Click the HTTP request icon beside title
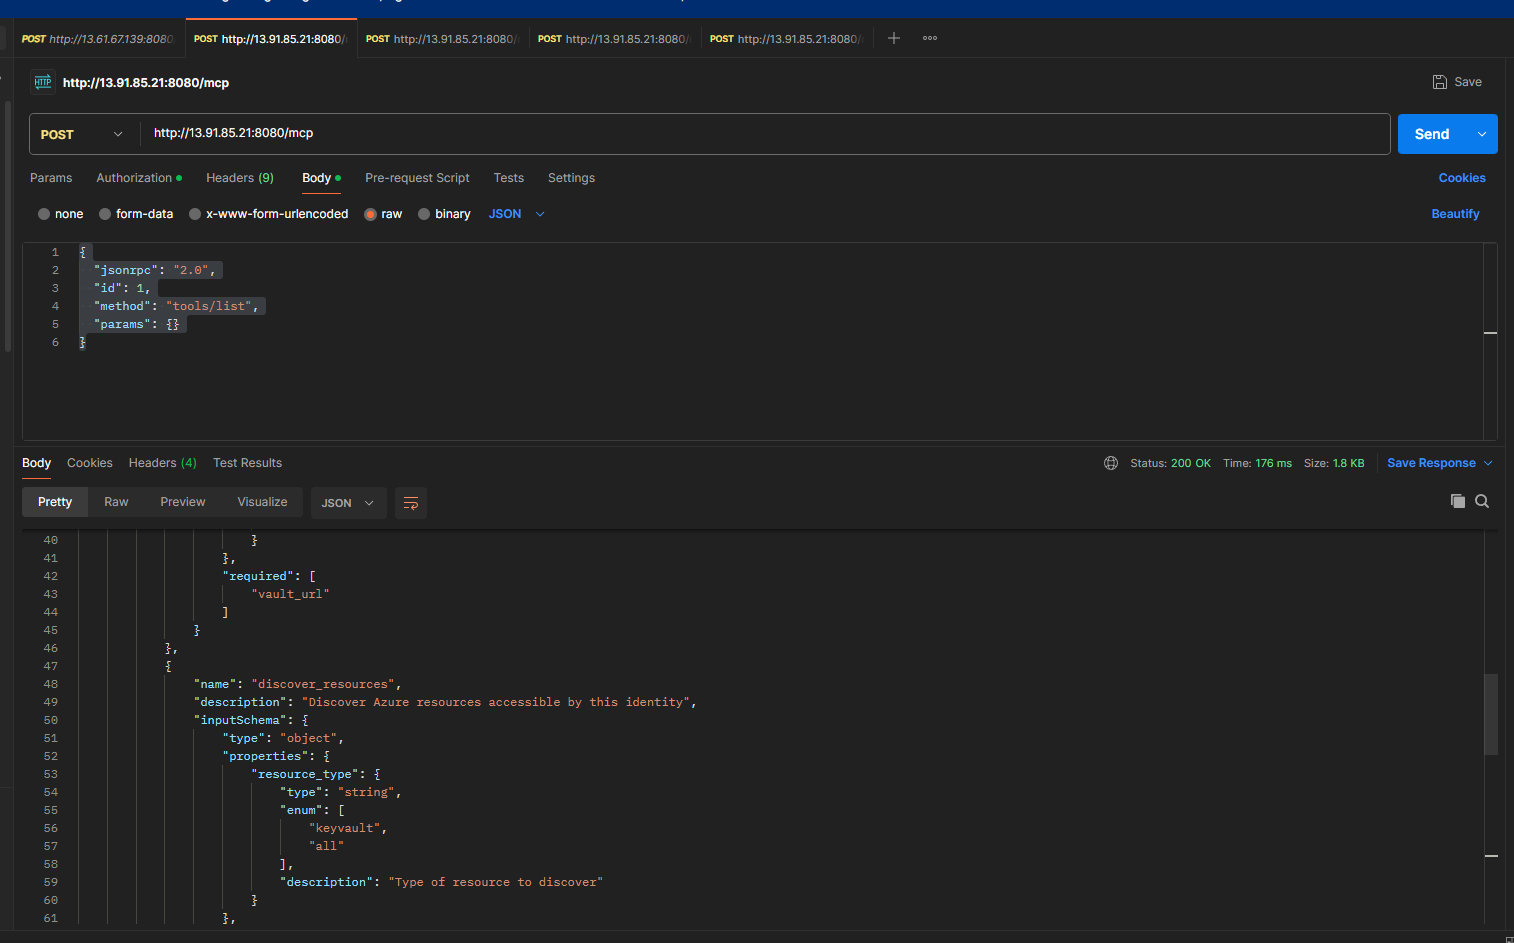 42,82
